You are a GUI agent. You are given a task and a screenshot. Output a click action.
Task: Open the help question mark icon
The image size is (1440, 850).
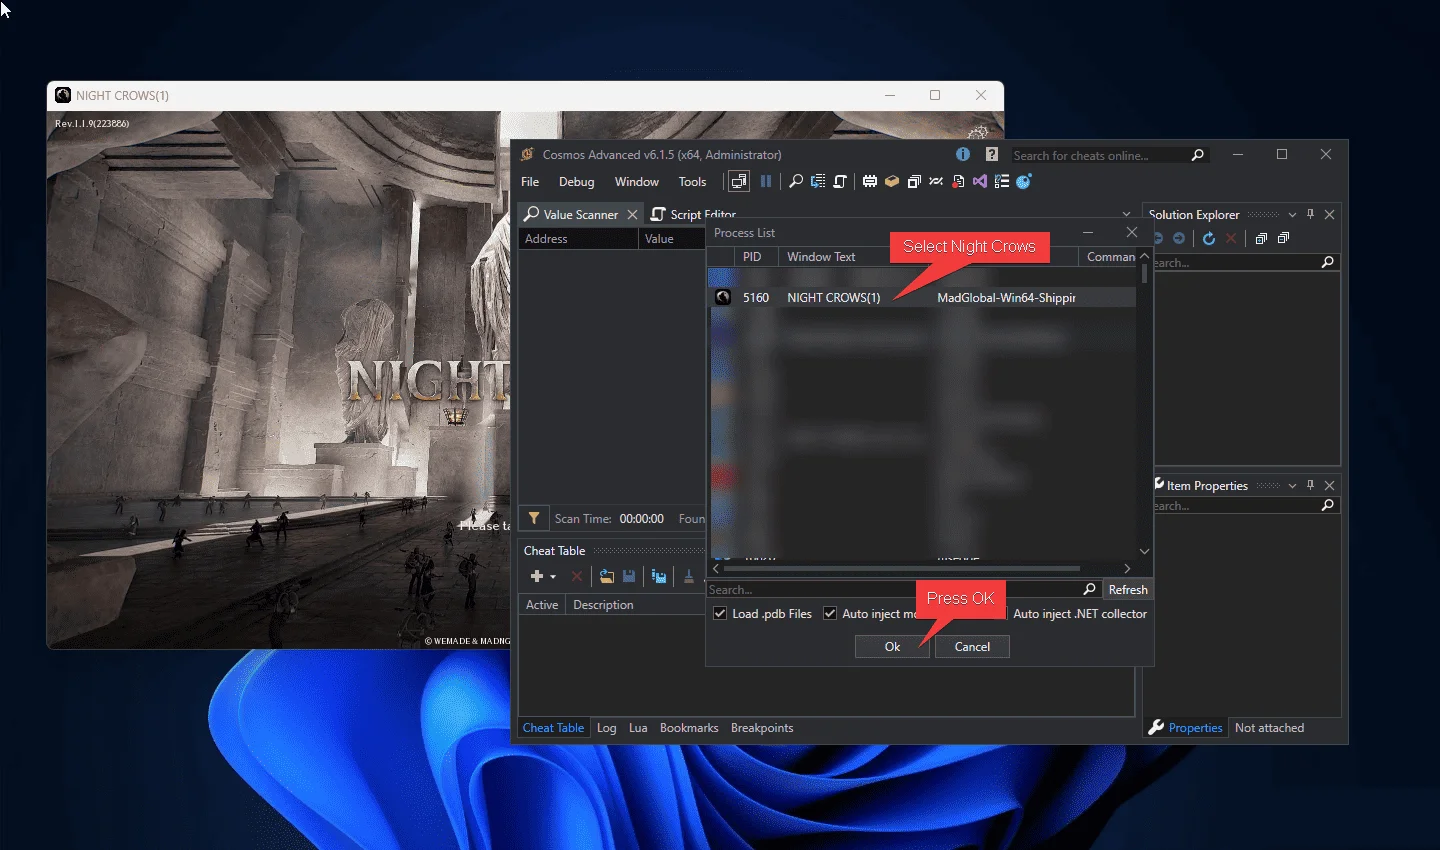point(992,154)
